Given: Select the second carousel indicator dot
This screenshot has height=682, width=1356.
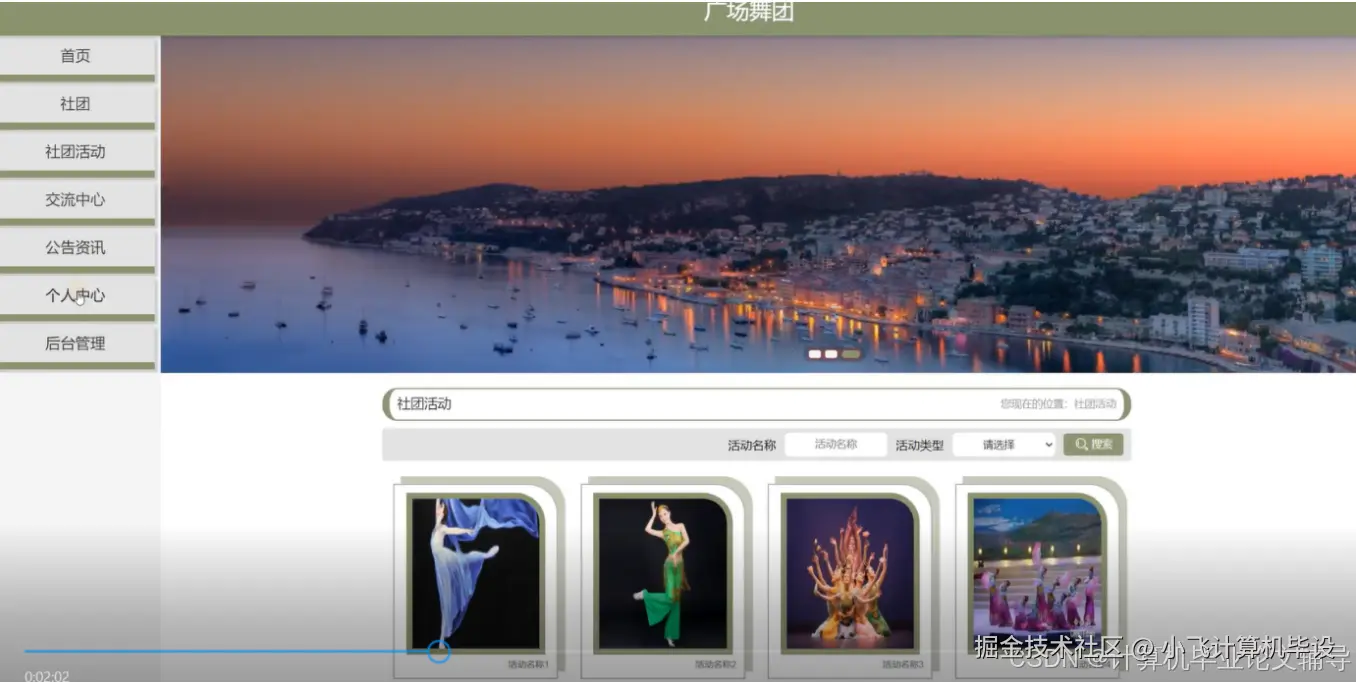Looking at the screenshot, I should point(831,354).
